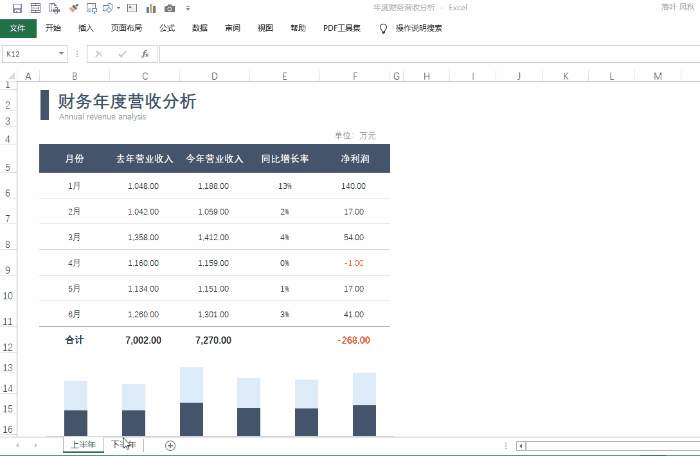Select the 上半年 sheet tab
Viewport: 700px width, 456px height.
[83, 445]
